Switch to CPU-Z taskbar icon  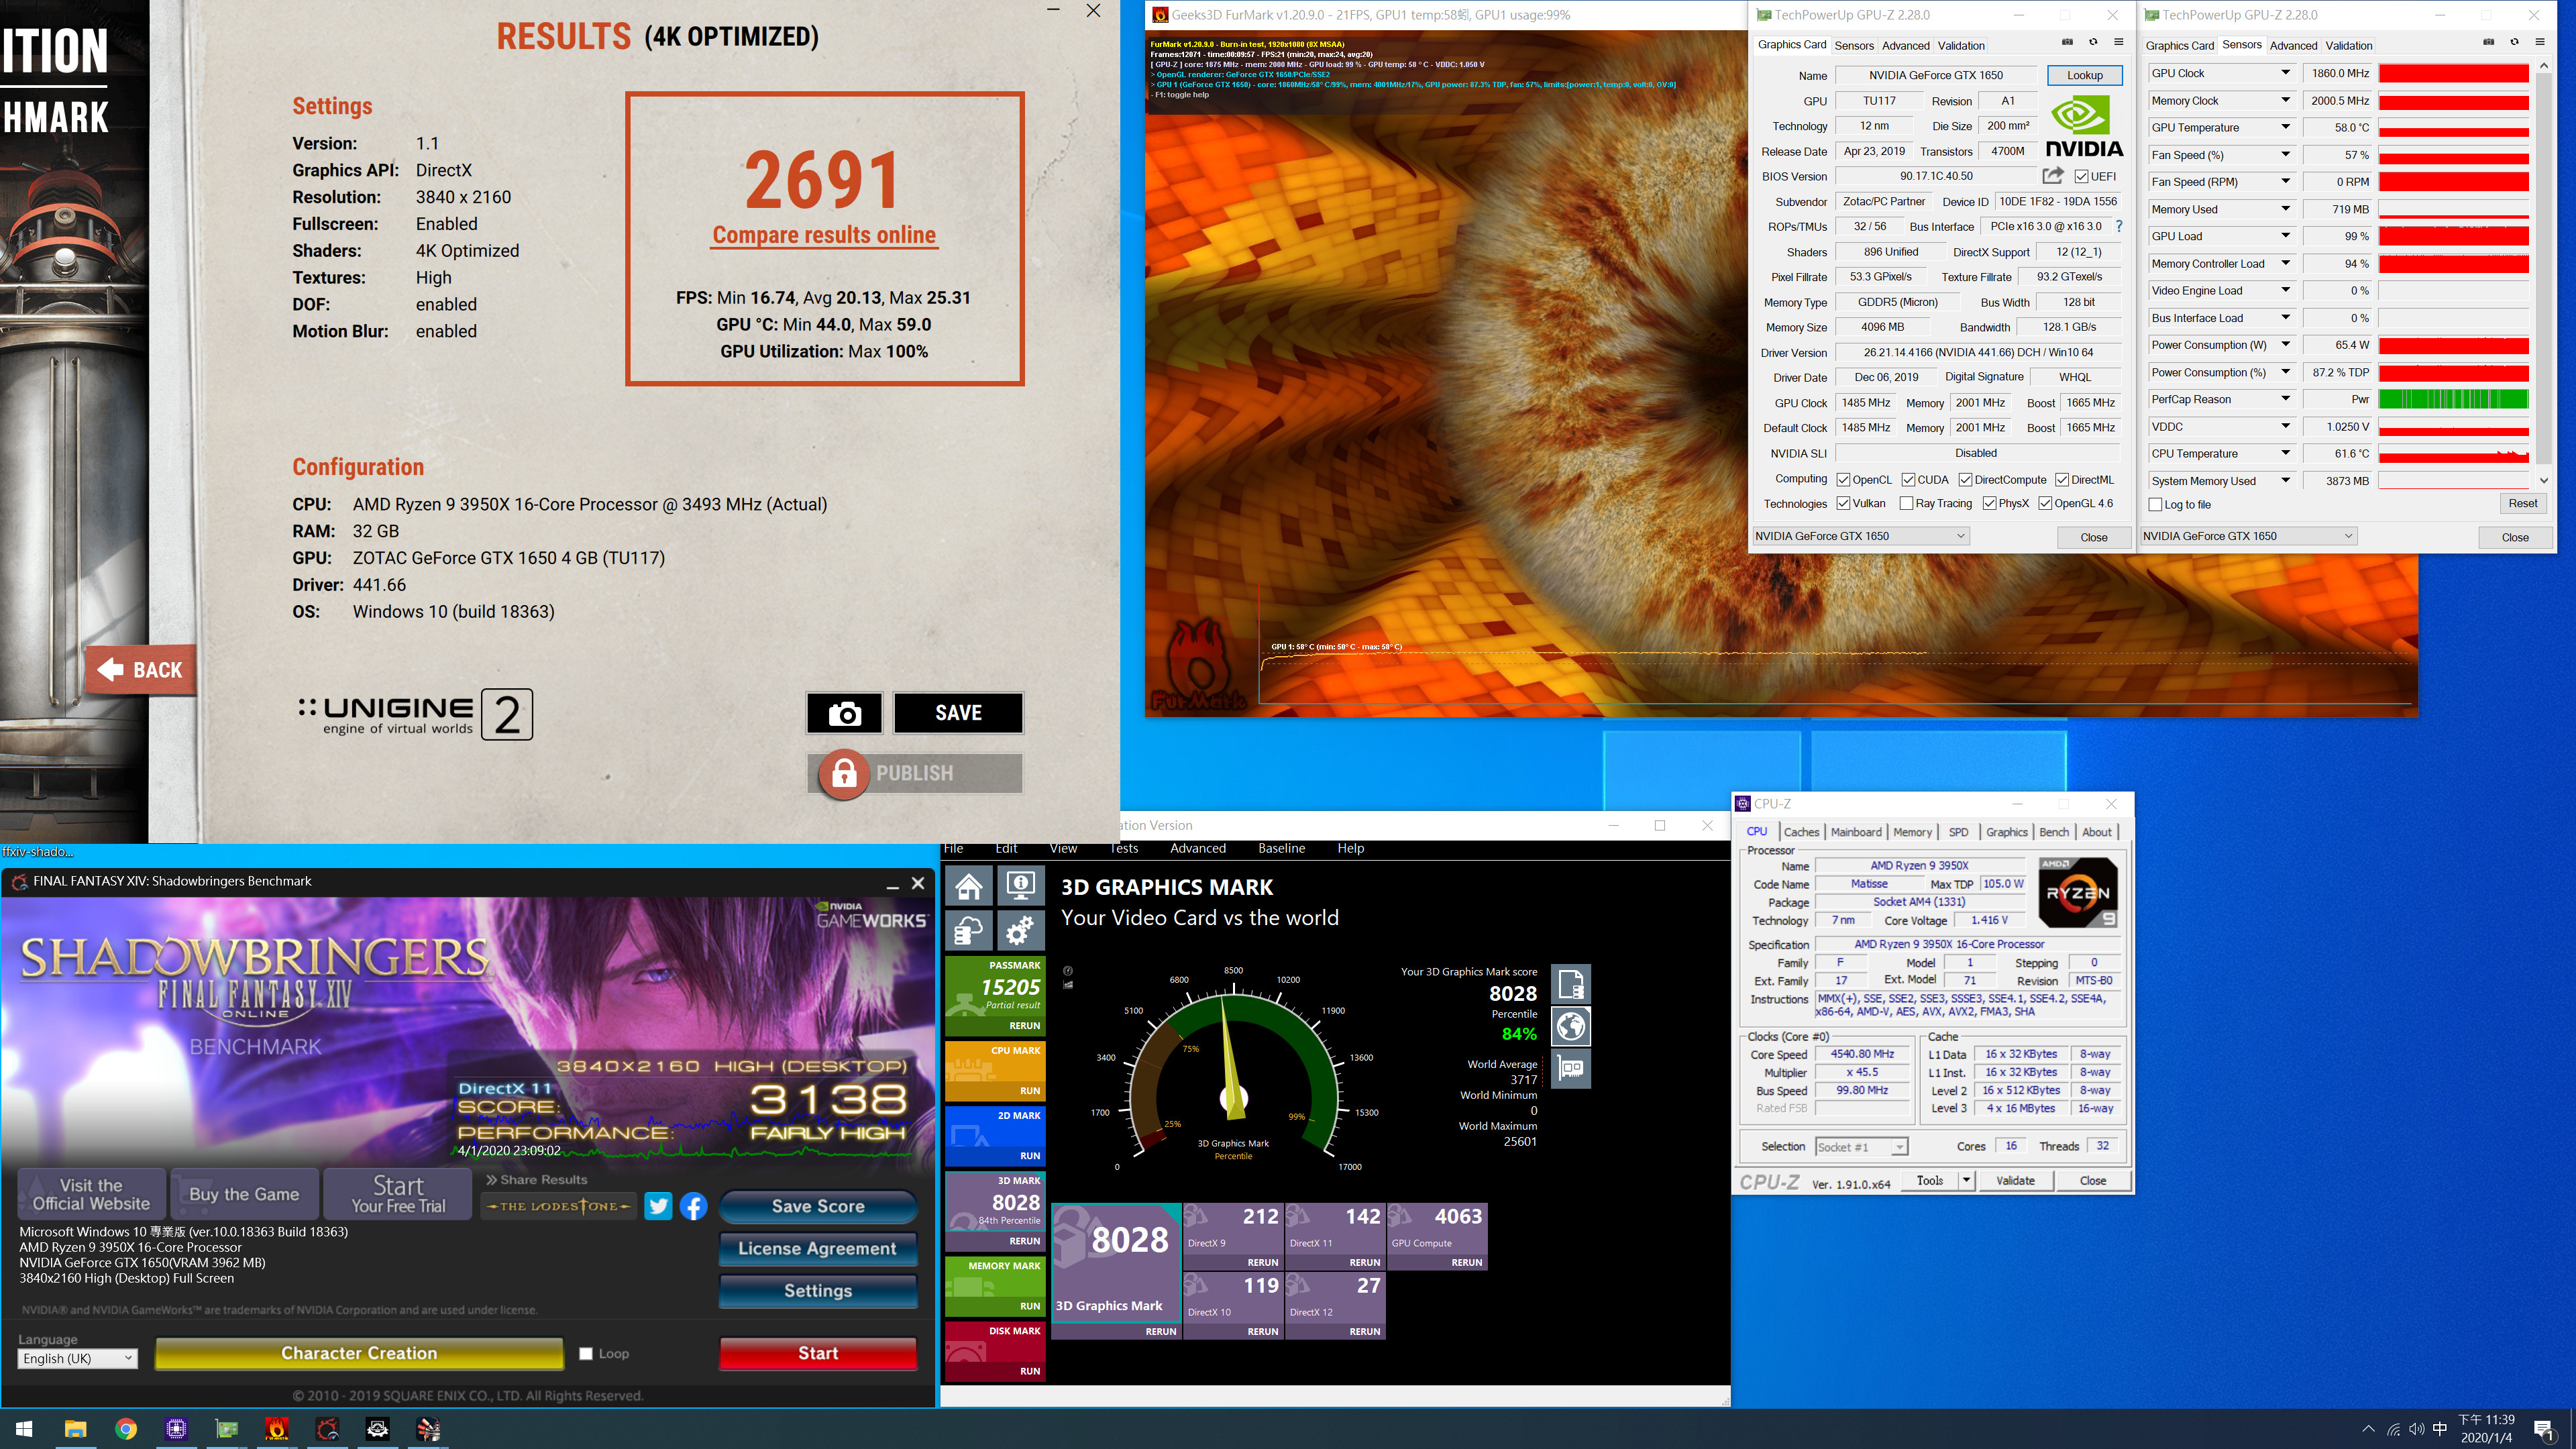(176, 1429)
